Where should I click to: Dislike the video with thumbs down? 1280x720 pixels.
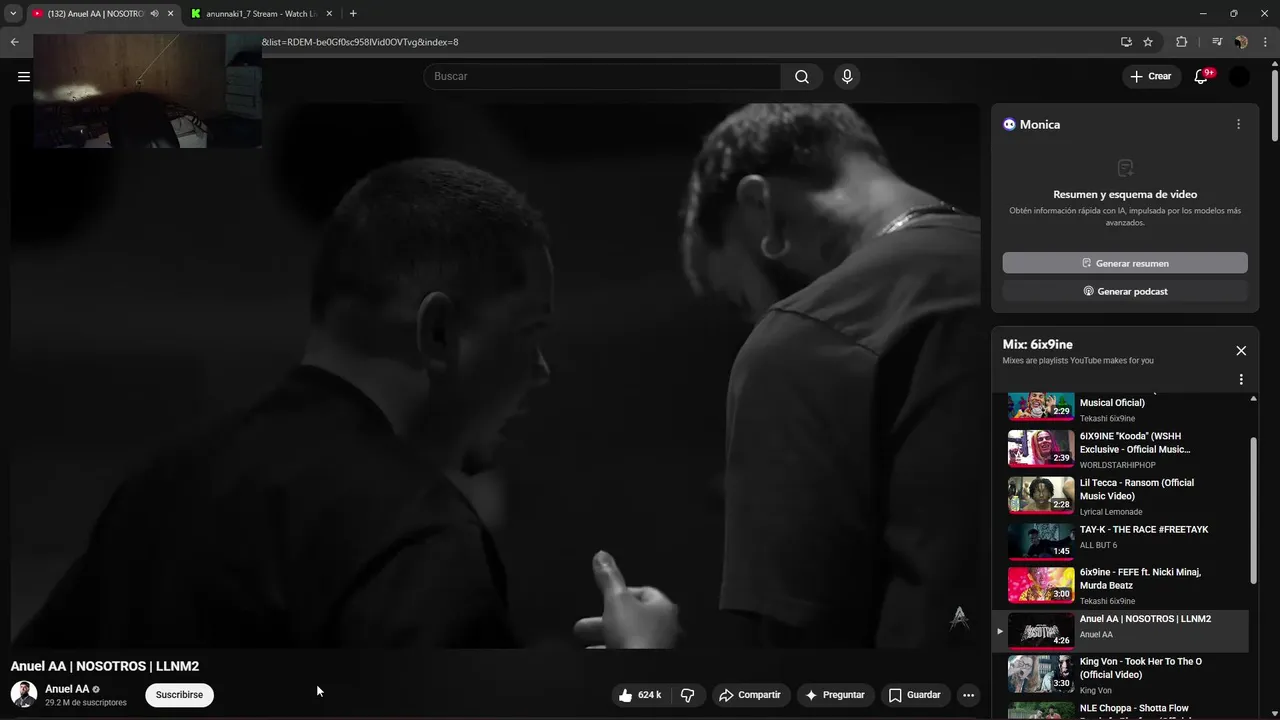click(x=688, y=695)
